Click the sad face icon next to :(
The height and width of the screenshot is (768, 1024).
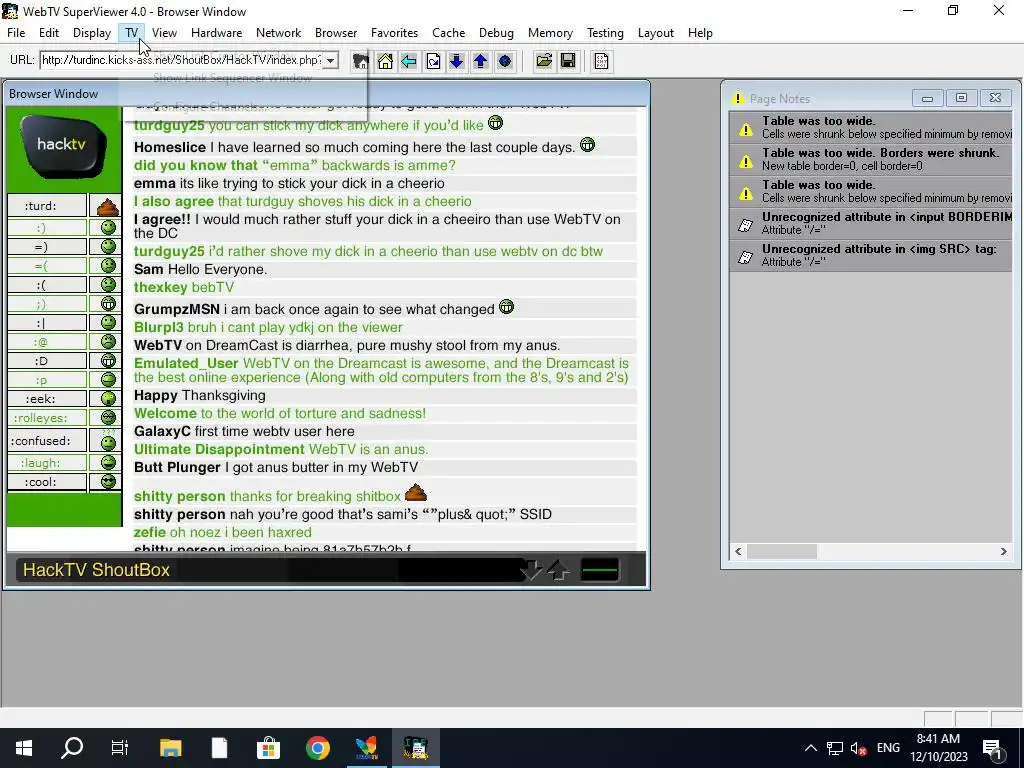108,285
